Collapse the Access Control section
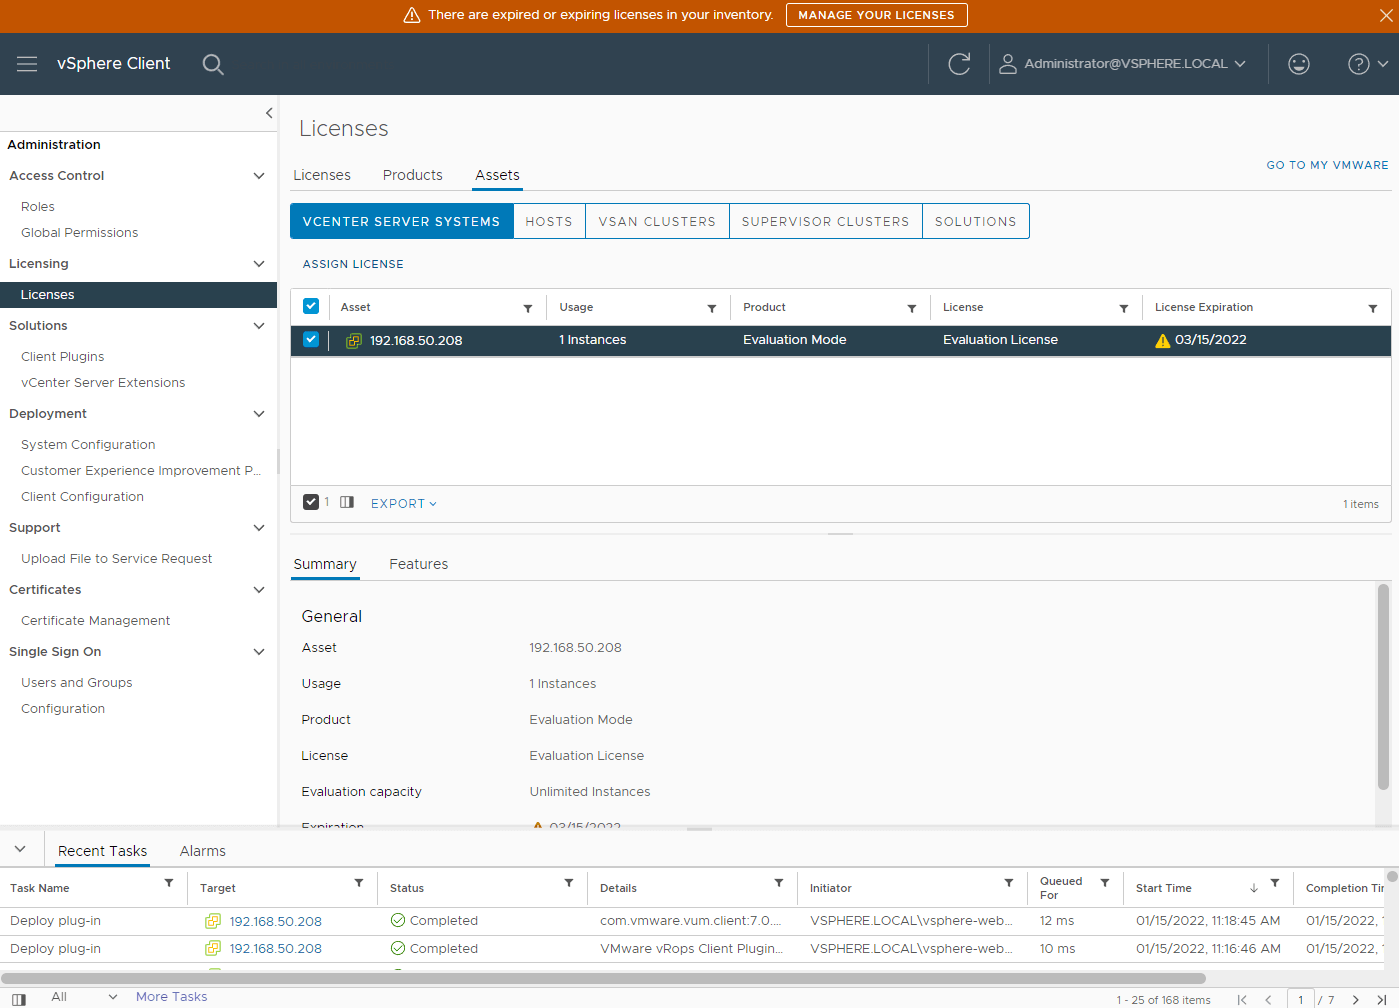The height and width of the screenshot is (1008, 1399). tap(259, 176)
